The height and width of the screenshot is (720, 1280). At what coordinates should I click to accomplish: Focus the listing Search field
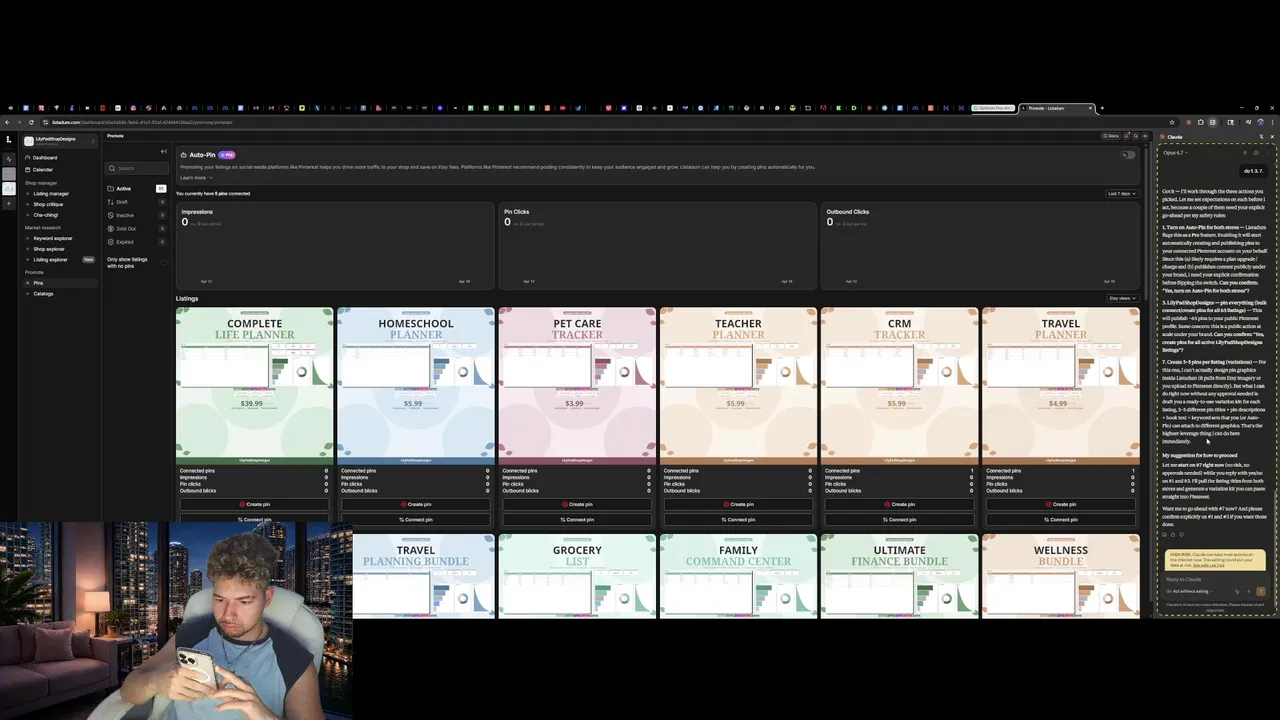tap(137, 168)
